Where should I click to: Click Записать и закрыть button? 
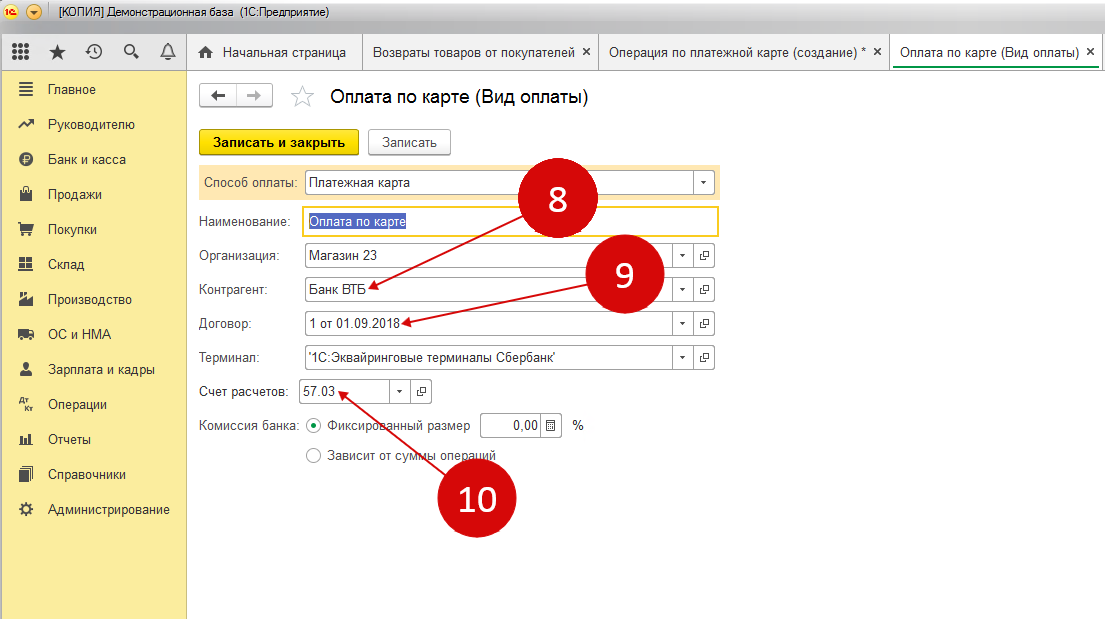[279, 142]
